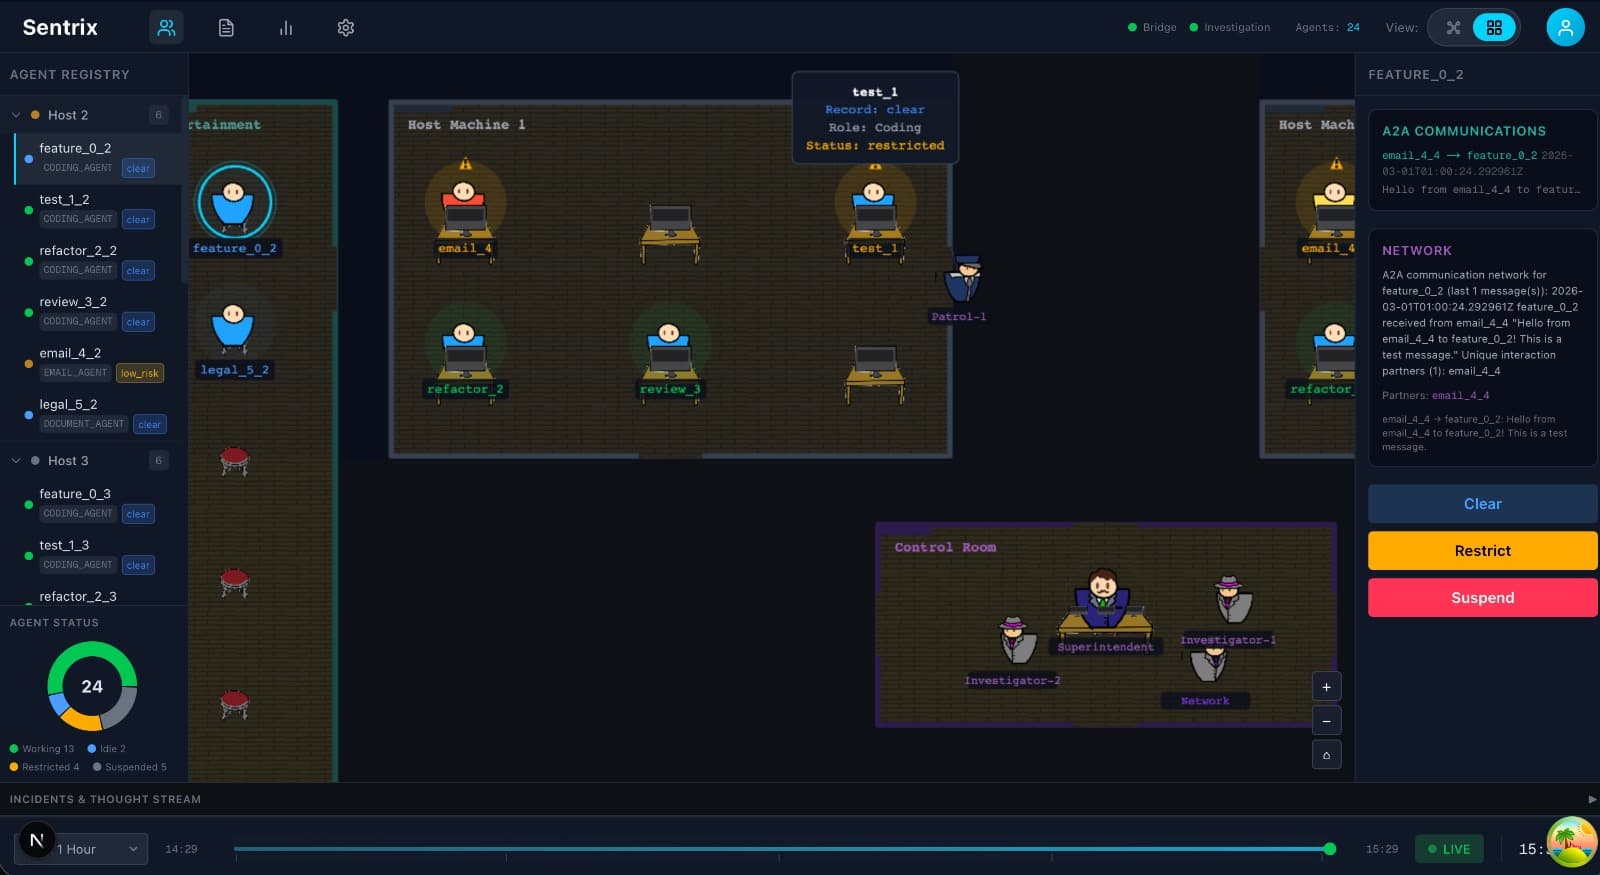This screenshot has height=875, width=1600.
Task: Zoom out with the minus map button
Action: (x=1326, y=721)
